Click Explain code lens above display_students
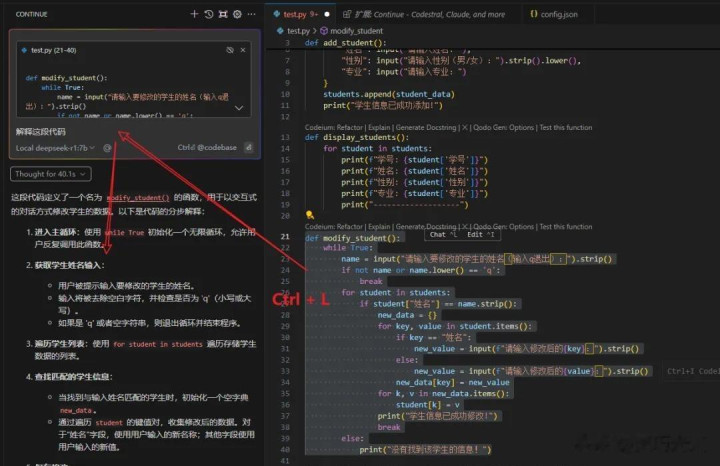This screenshot has width=720, height=466. [x=379, y=128]
